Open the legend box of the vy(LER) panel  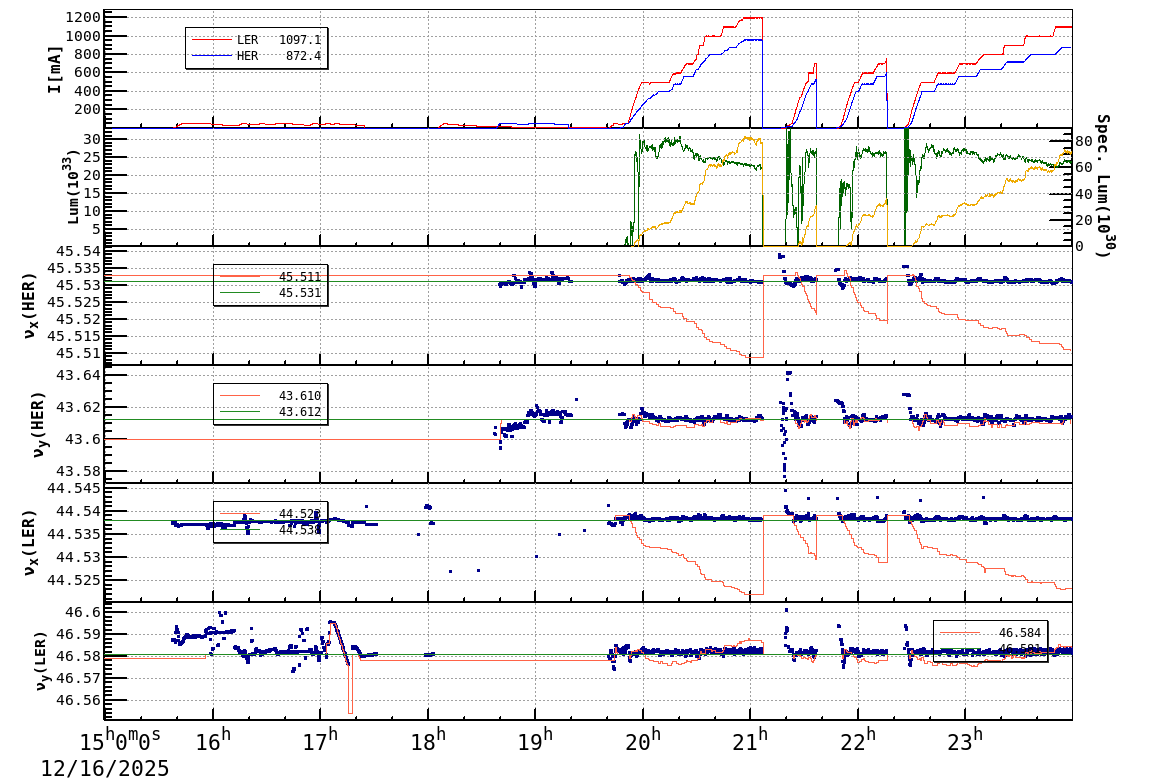click(990, 639)
